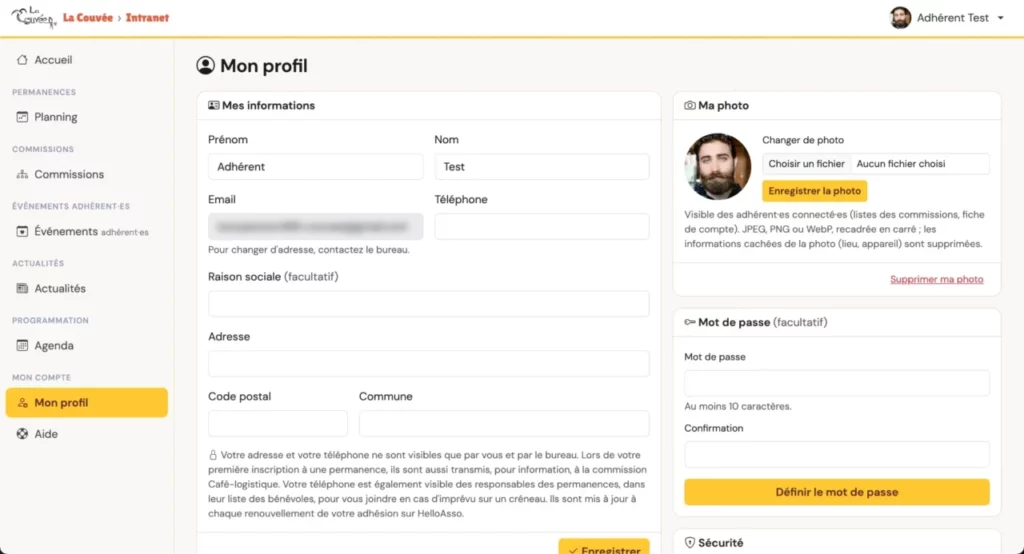Viewport: 1024px width, 554px height.
Task: Click Enregistrer la photo button
Action: (x=814, y=191)
